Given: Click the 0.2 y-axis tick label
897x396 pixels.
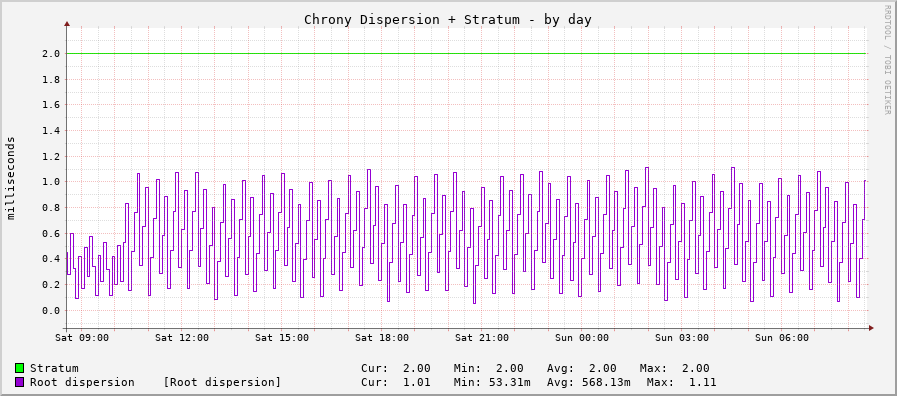Looking at the screenshot, I should [51, 284].
